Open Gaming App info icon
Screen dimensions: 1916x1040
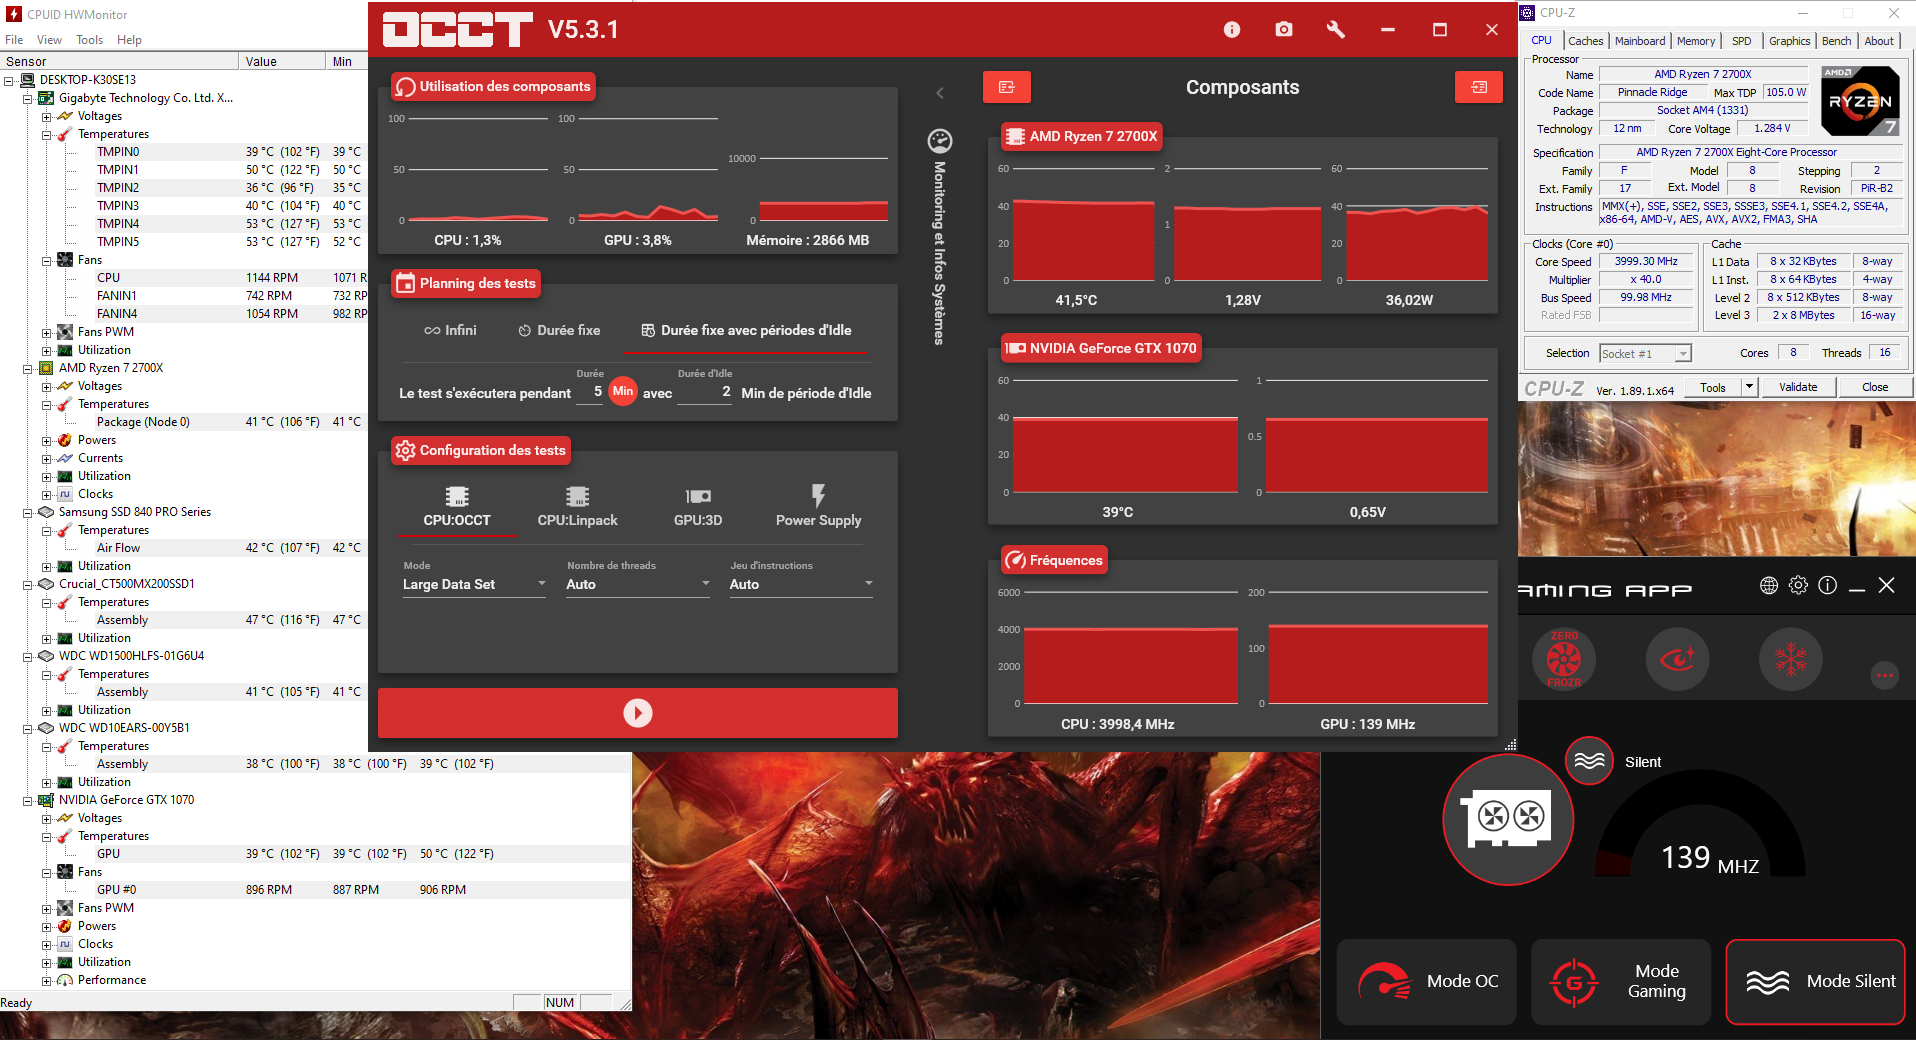(1827, 585)
